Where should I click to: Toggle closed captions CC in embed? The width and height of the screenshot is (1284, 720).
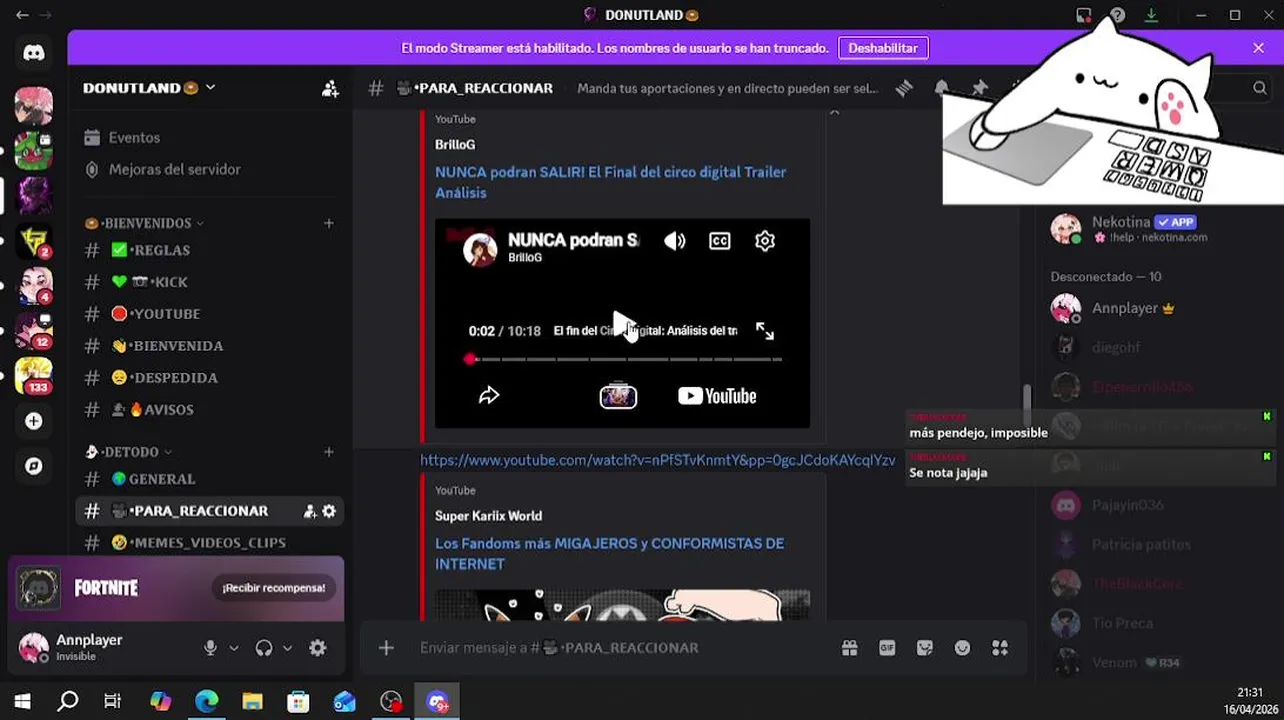(720, 241)
